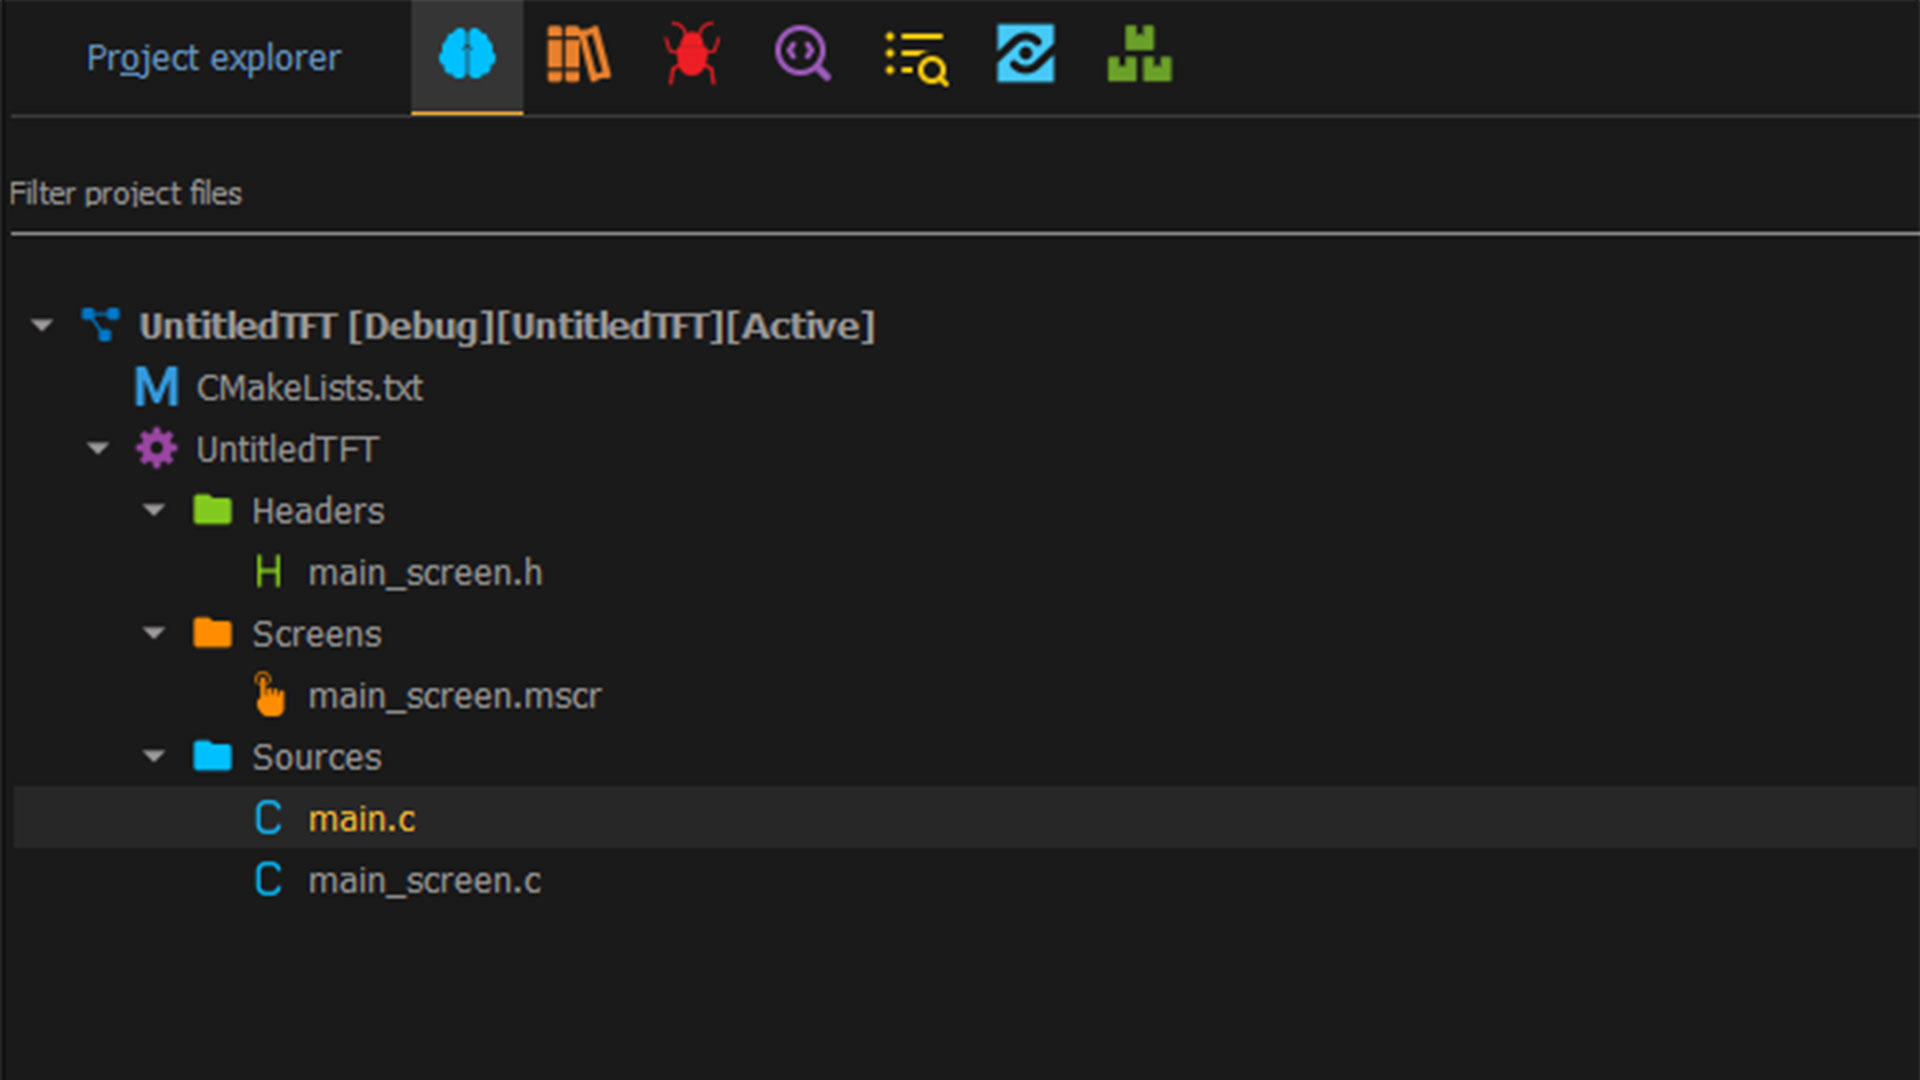Open the library/bookshelf panel
1920x1080 pixels.
click(576, 55)
